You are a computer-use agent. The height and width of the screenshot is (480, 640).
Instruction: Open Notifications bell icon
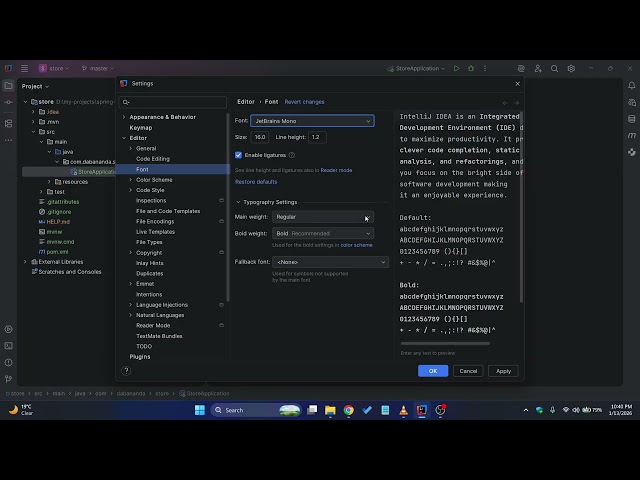click(631, 85)
